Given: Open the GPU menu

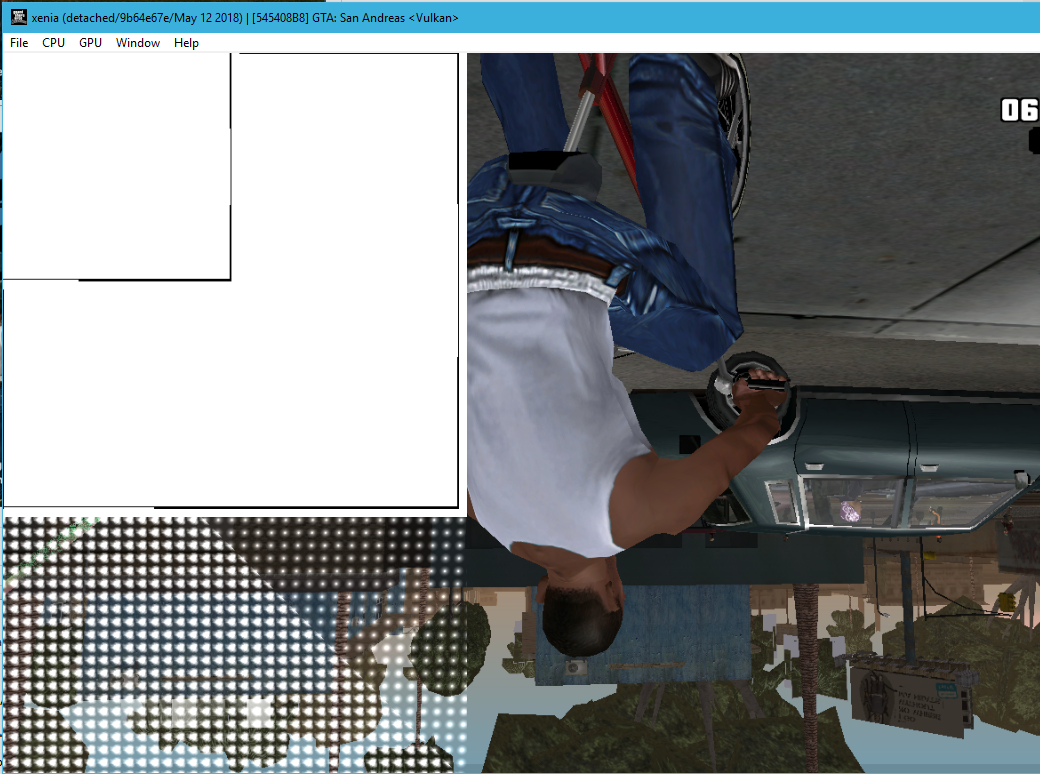Looking at the screenshot, I should 90,42.
